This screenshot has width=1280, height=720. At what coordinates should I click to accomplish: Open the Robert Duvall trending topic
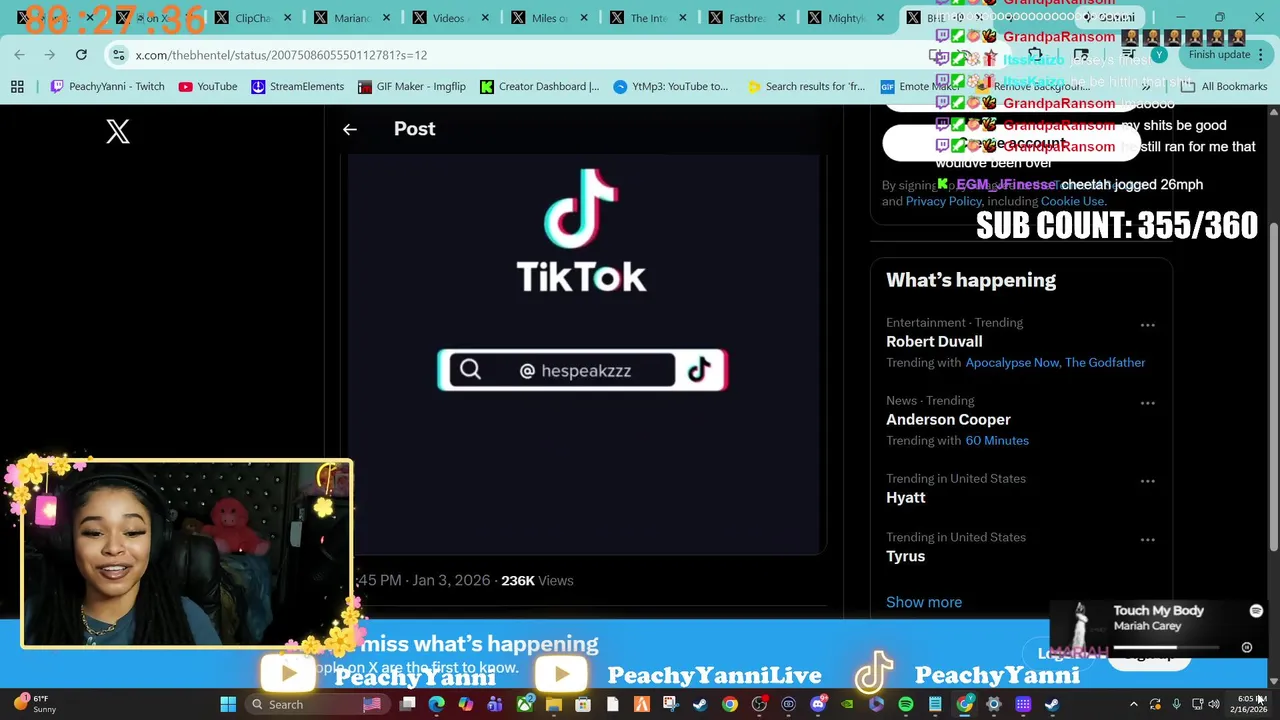tap(934, 342)
